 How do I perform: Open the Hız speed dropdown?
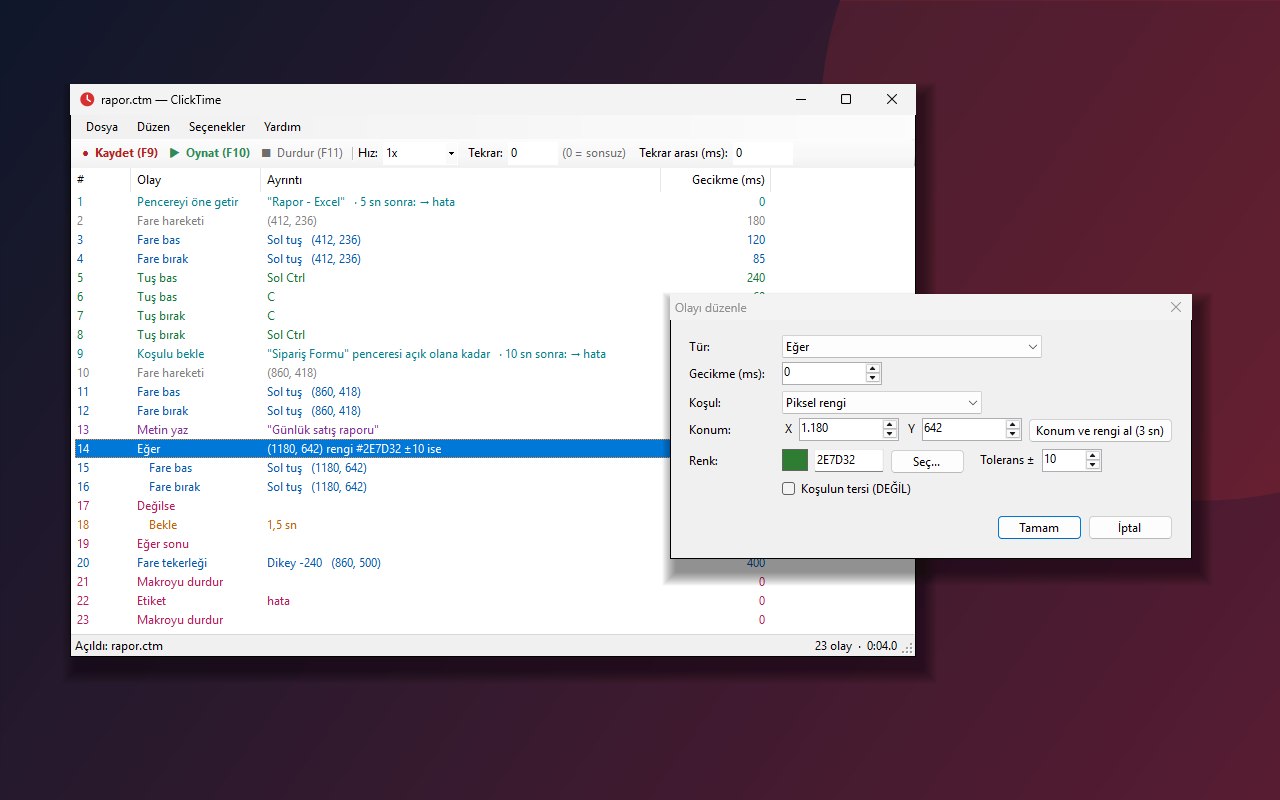420,153
